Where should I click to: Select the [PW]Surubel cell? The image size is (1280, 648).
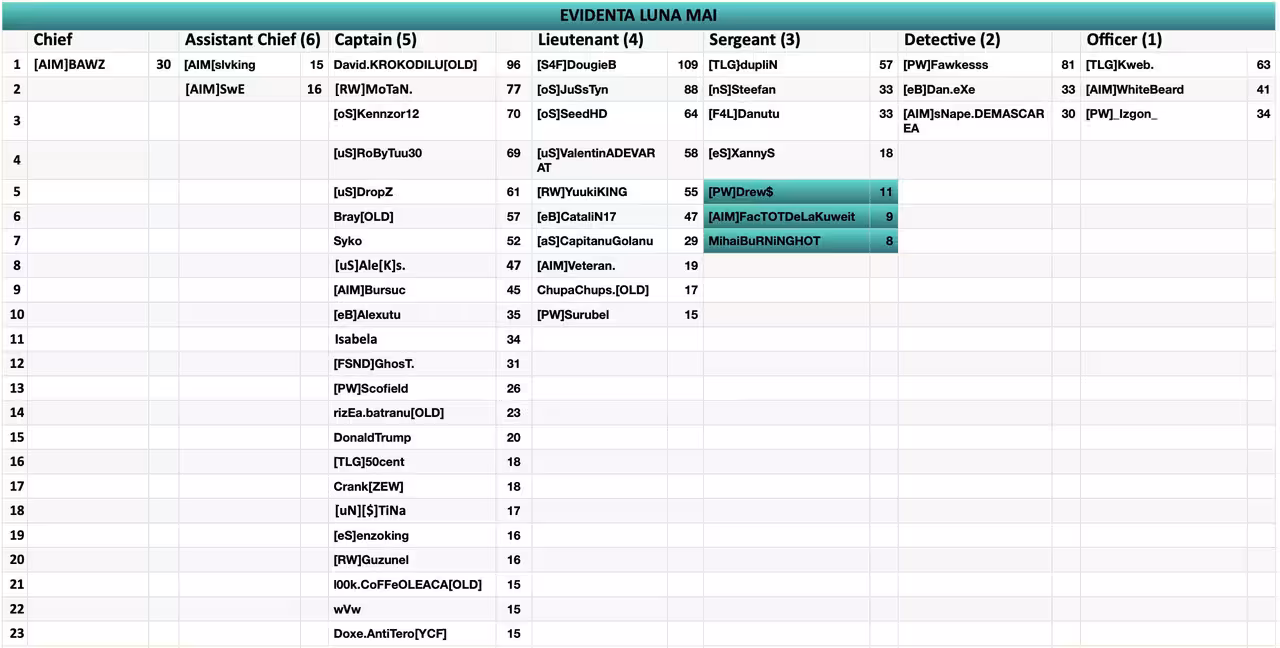tap(600, 314)
